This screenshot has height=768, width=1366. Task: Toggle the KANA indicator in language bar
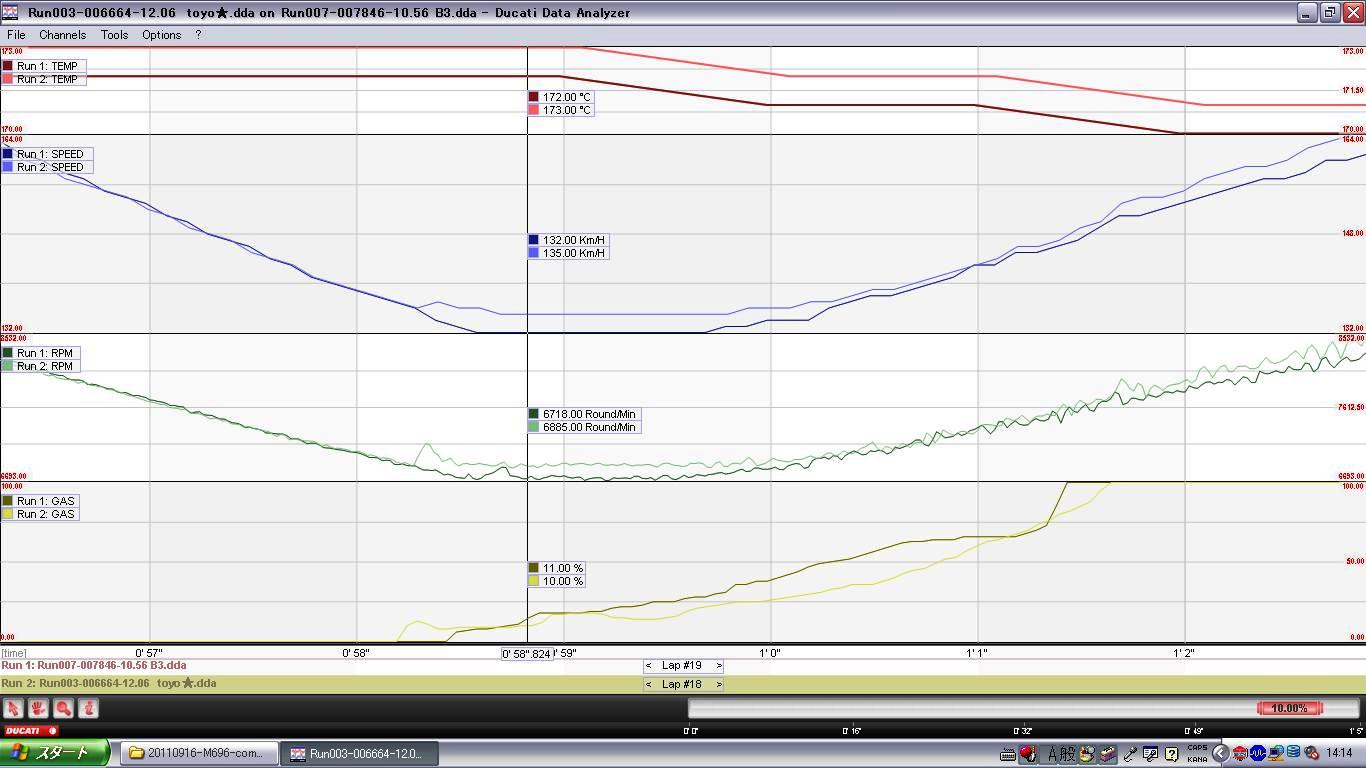(1197, 760)
